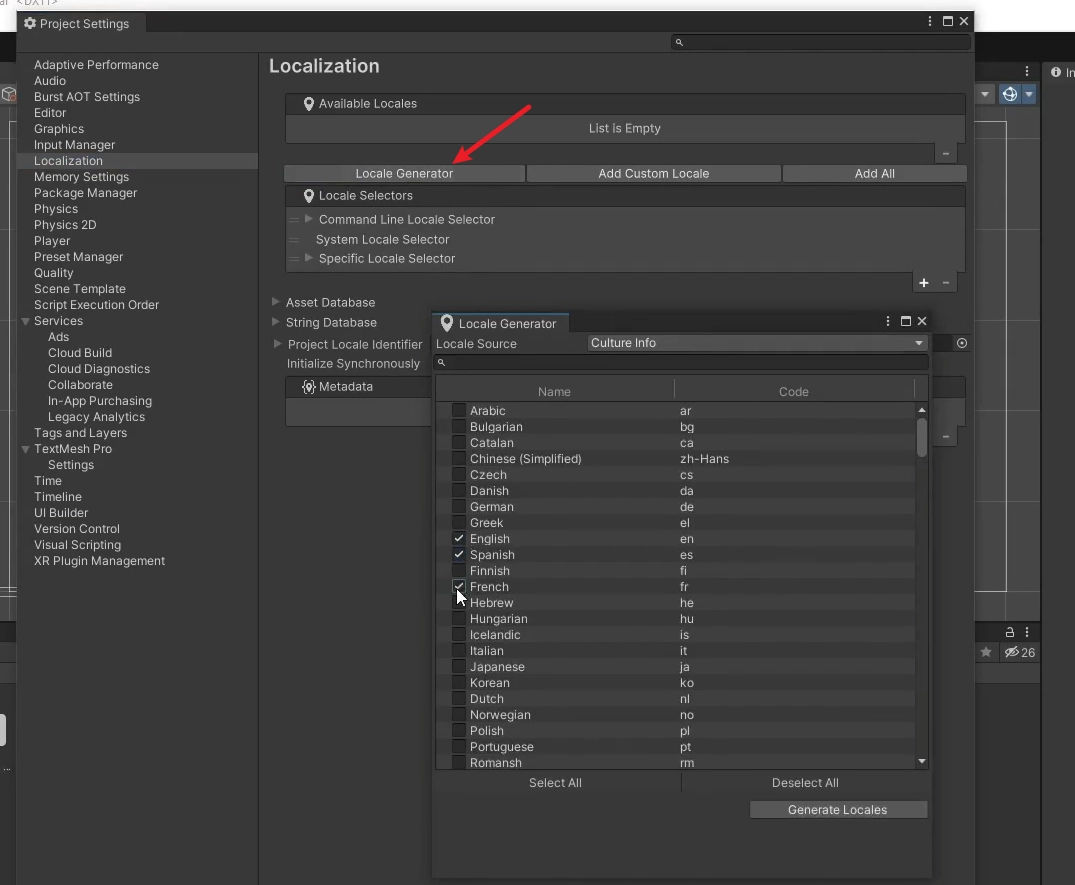Check the Italian locale checkbox

click(x=459, y=651)
